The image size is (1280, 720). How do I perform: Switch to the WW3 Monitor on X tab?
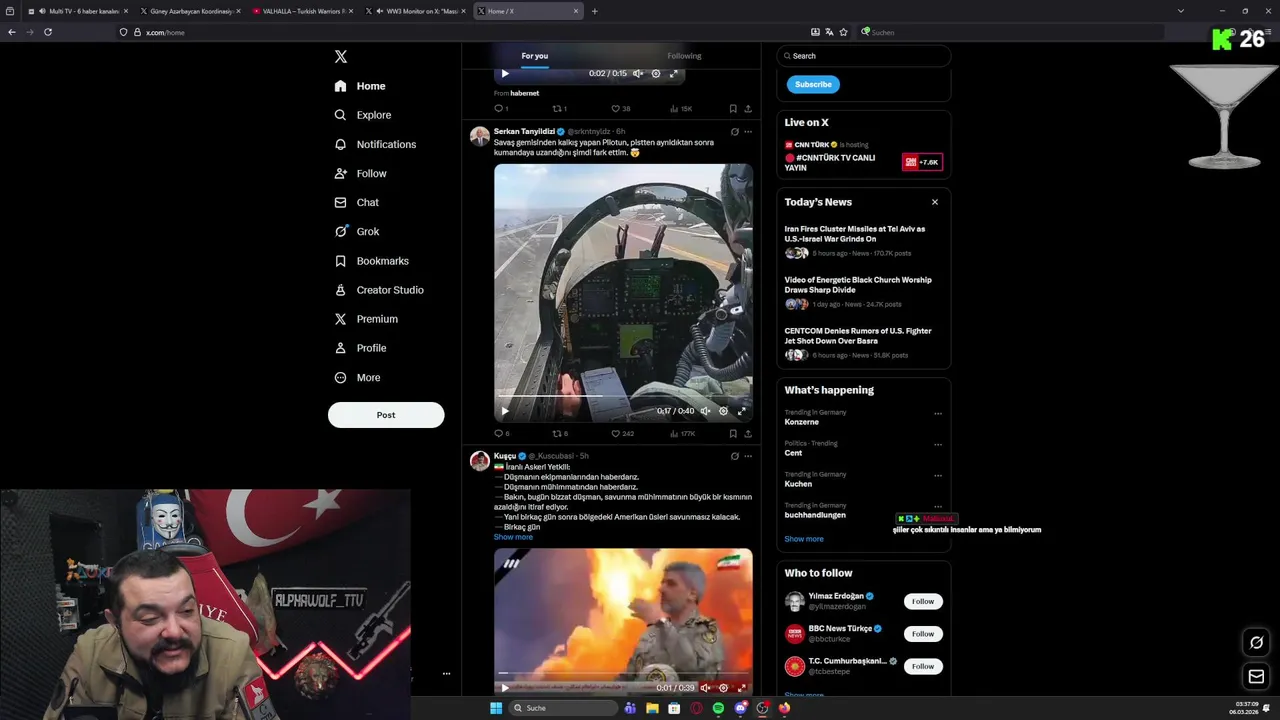pyautogui.click(x=416, y=11)
